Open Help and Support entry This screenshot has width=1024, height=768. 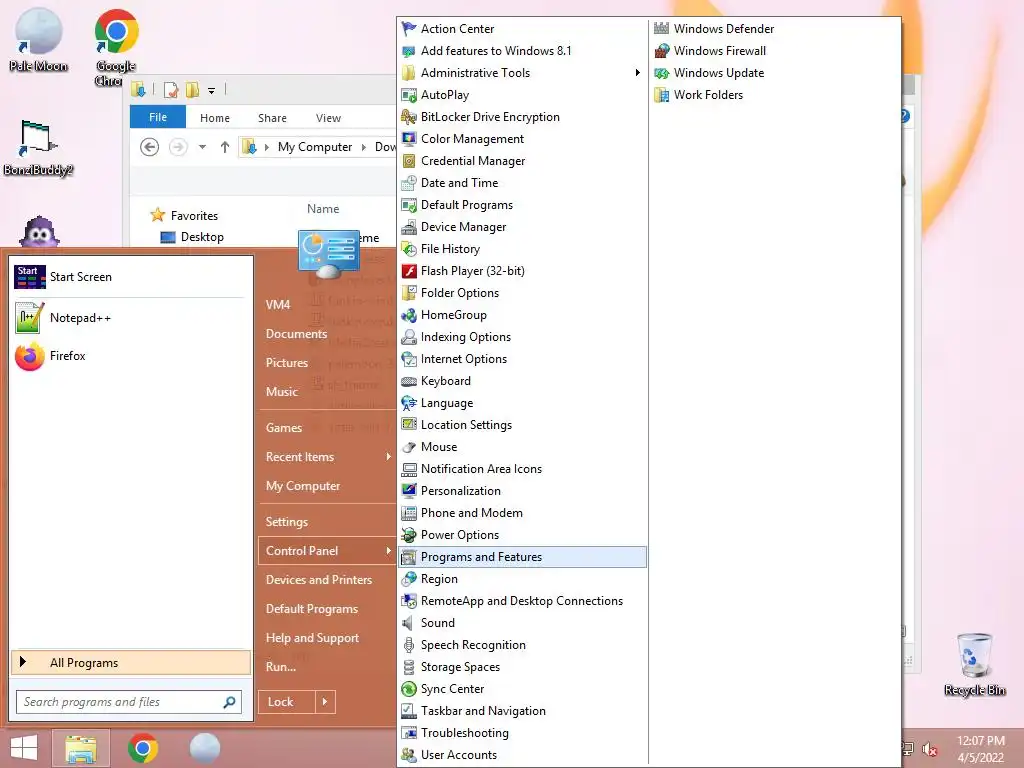312,638
